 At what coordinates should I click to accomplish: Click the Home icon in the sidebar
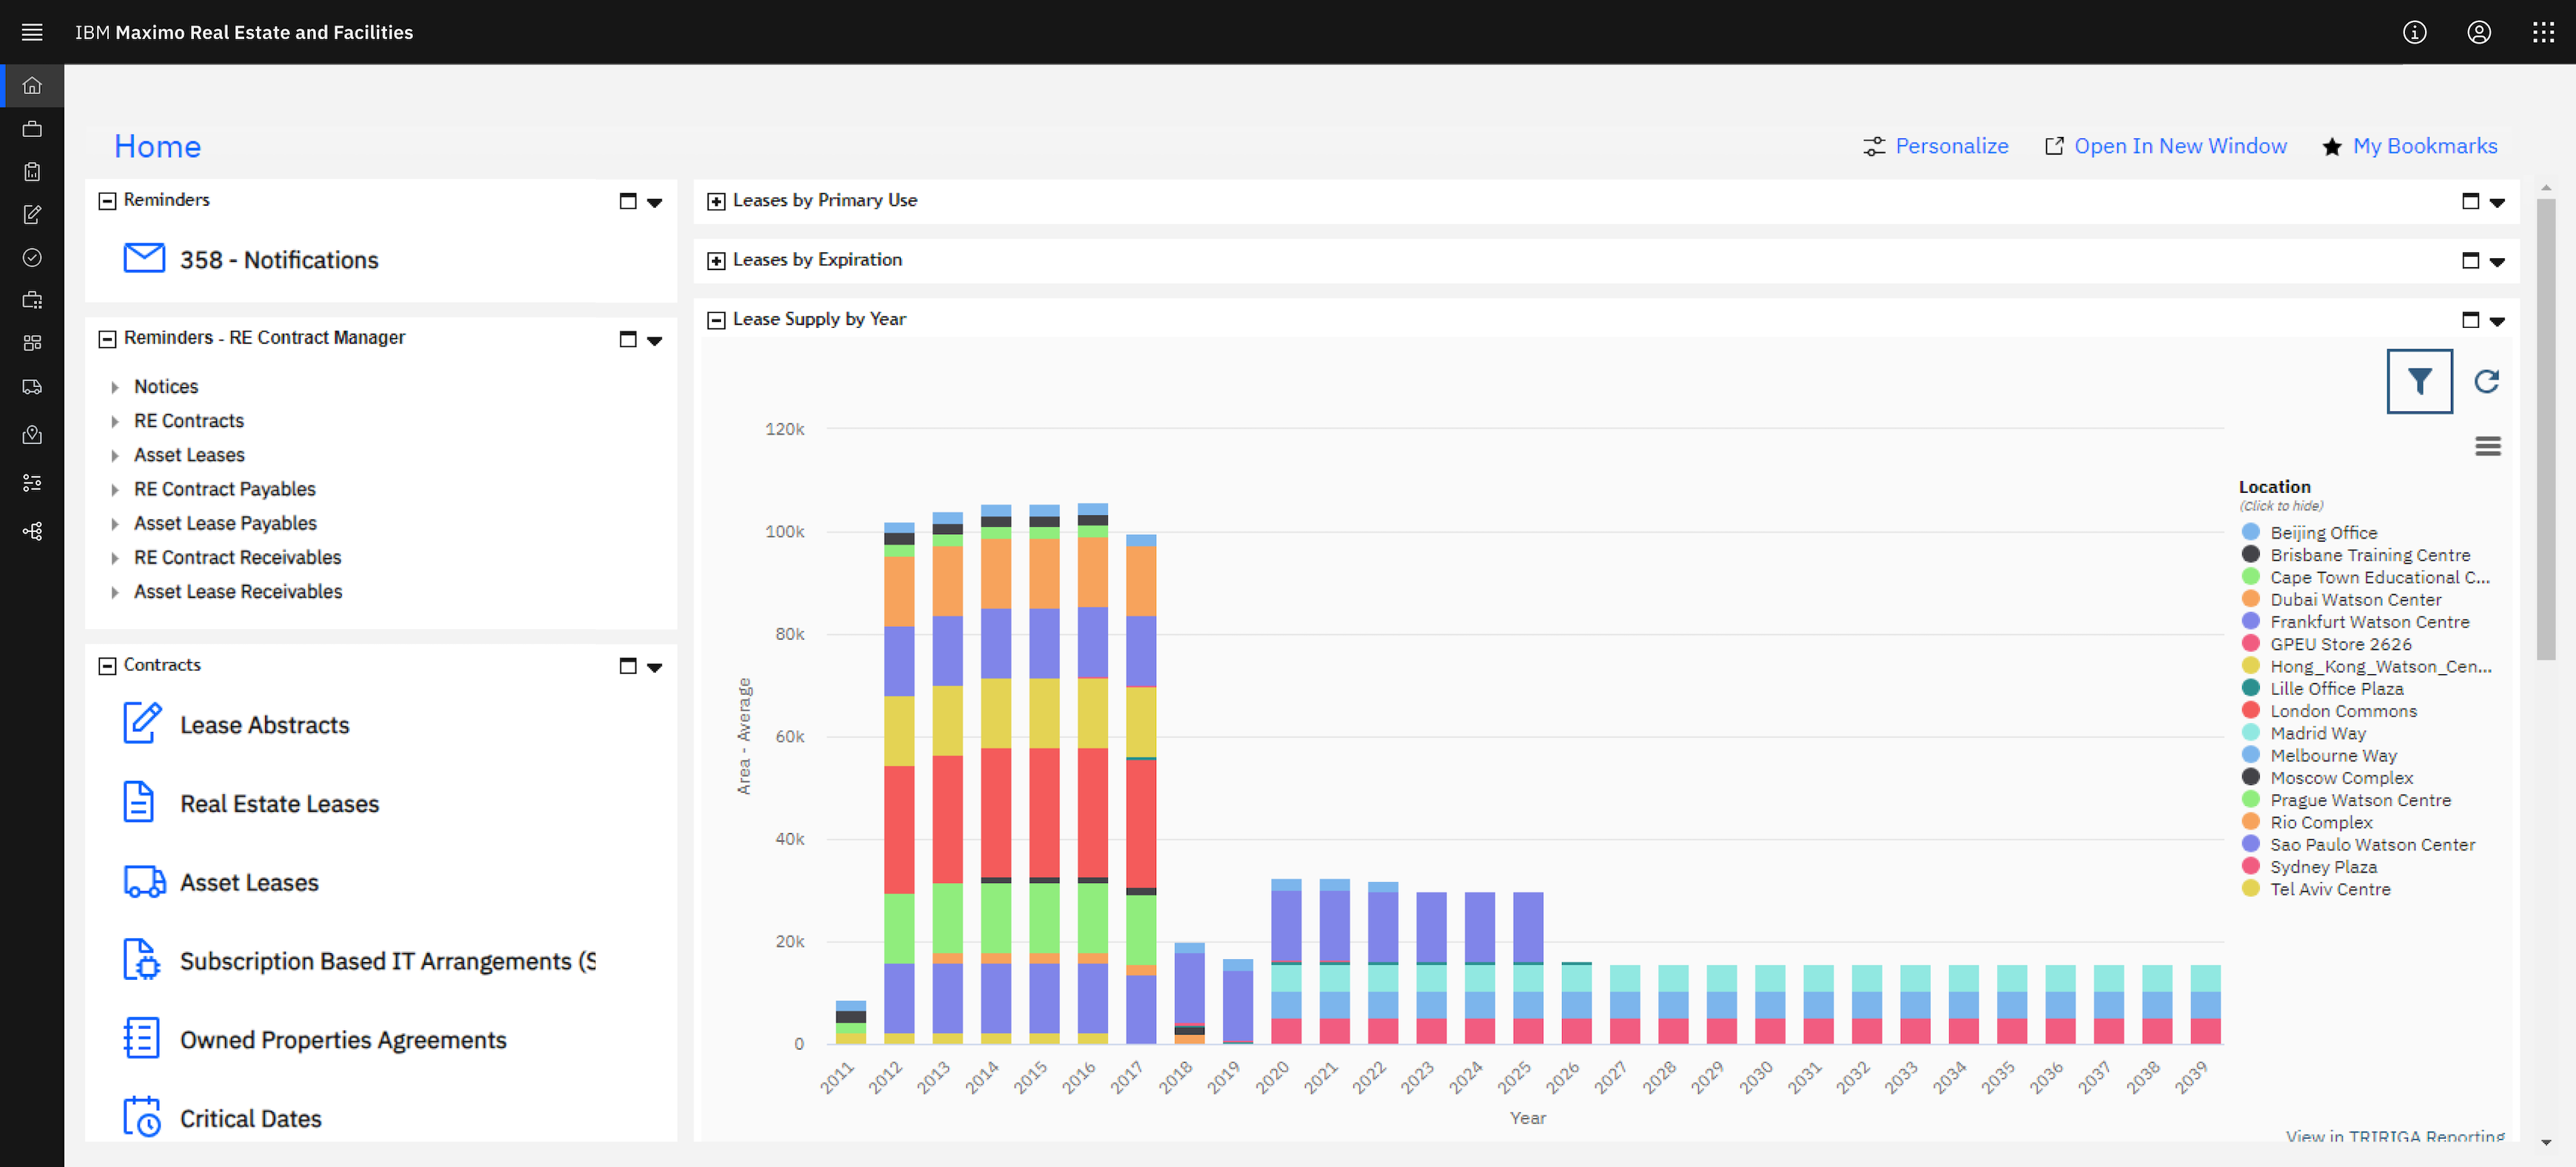pyautogui.click(x=32, y=86)
